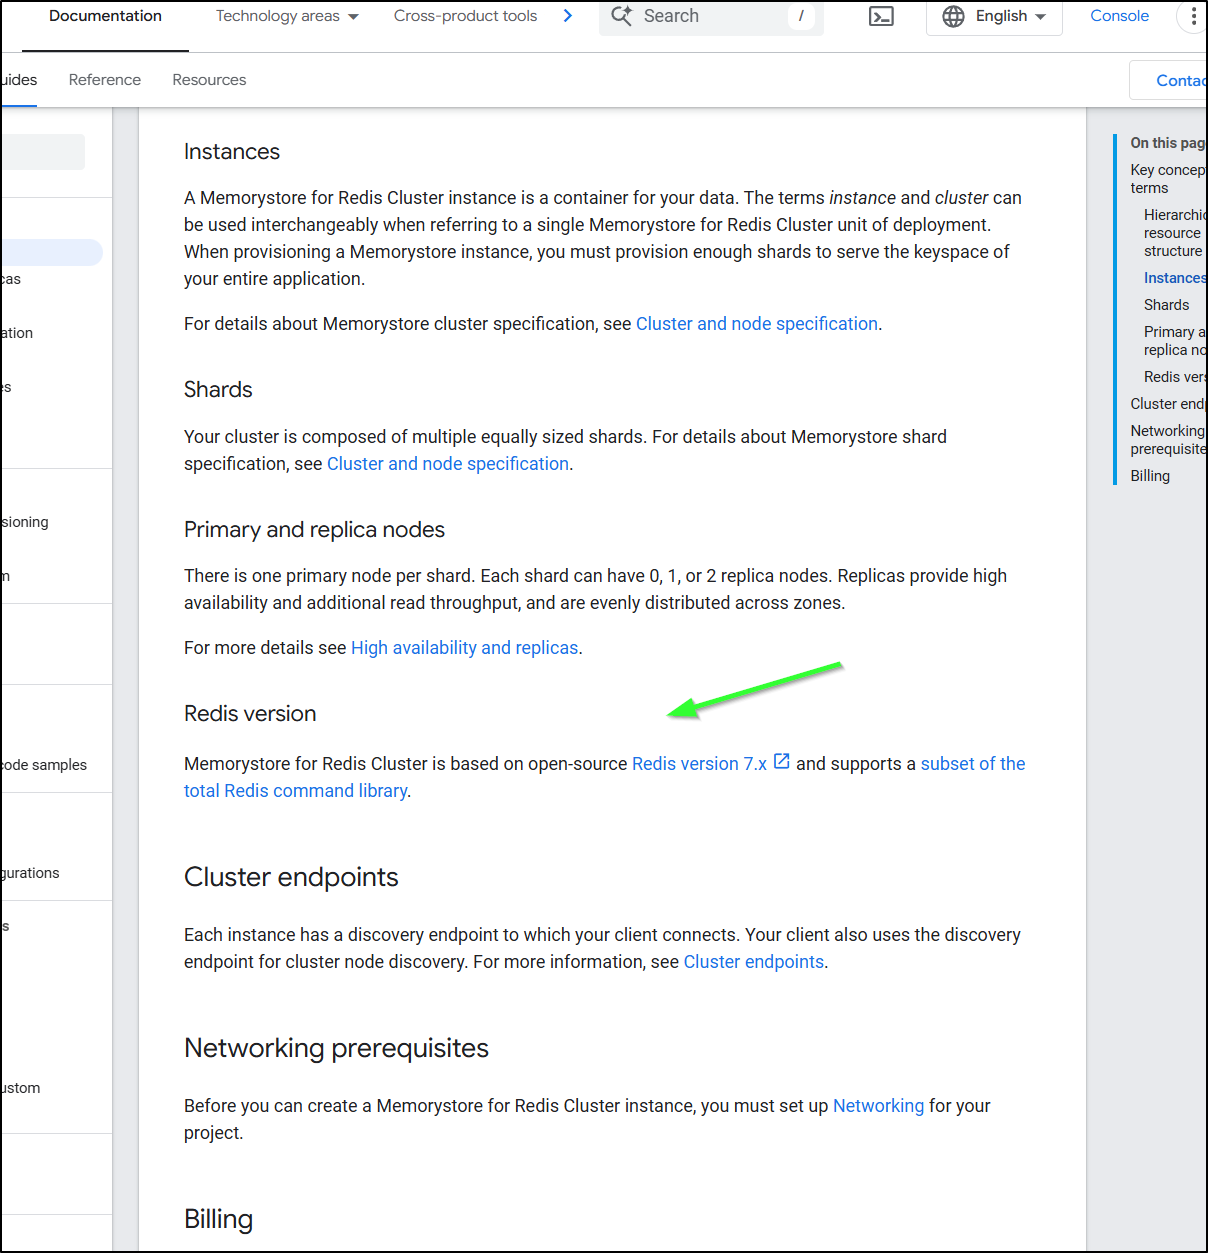Image resolution: width=1208 pixels, height=1253 pixels.
Task: Open Cluster and node specification link under Shards
Action: tap(448, 464)
